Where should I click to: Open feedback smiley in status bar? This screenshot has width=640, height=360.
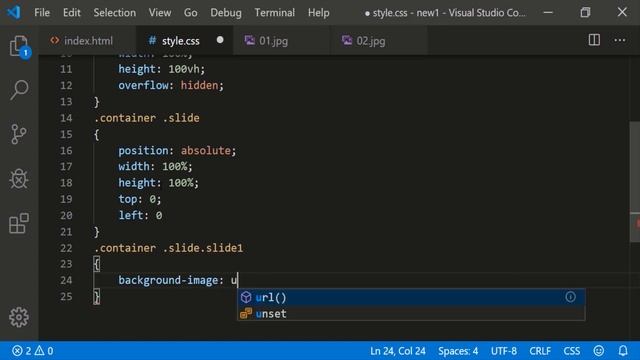[x=599, y=351]
